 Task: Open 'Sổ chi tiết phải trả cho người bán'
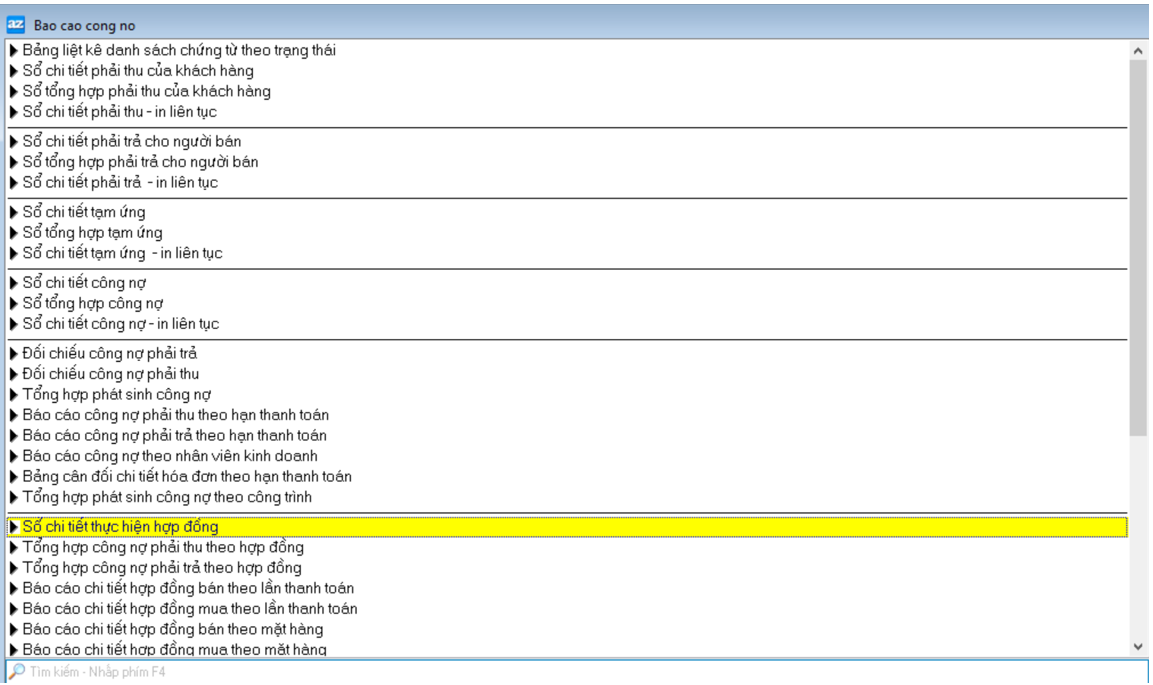pyautogui.click(x=131, y=142)
